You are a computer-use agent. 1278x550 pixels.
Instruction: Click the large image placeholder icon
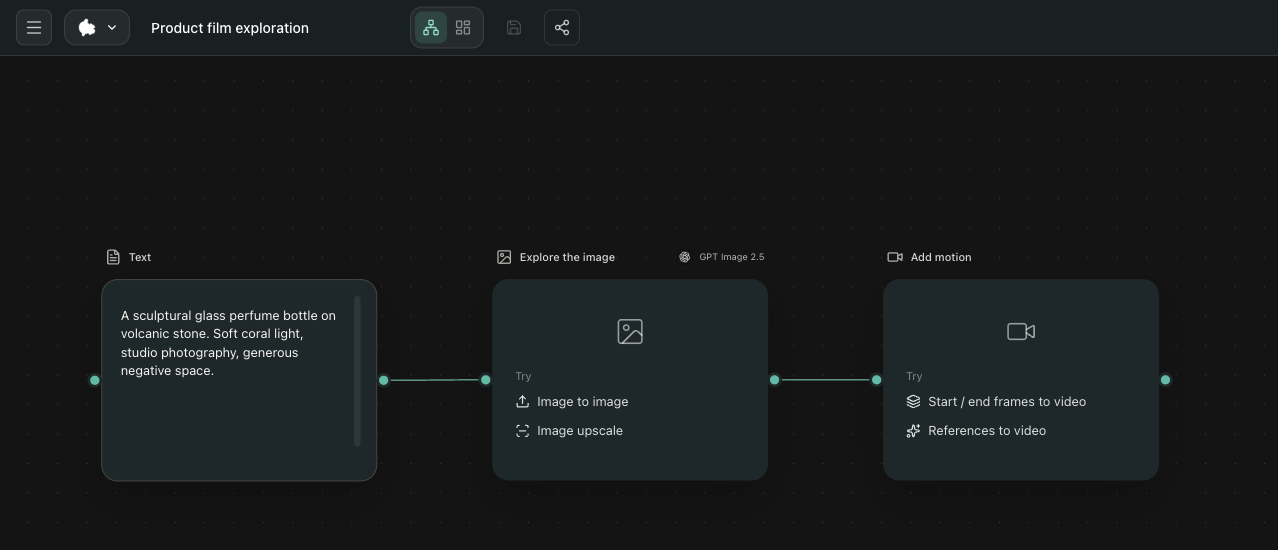click(630, 331)
